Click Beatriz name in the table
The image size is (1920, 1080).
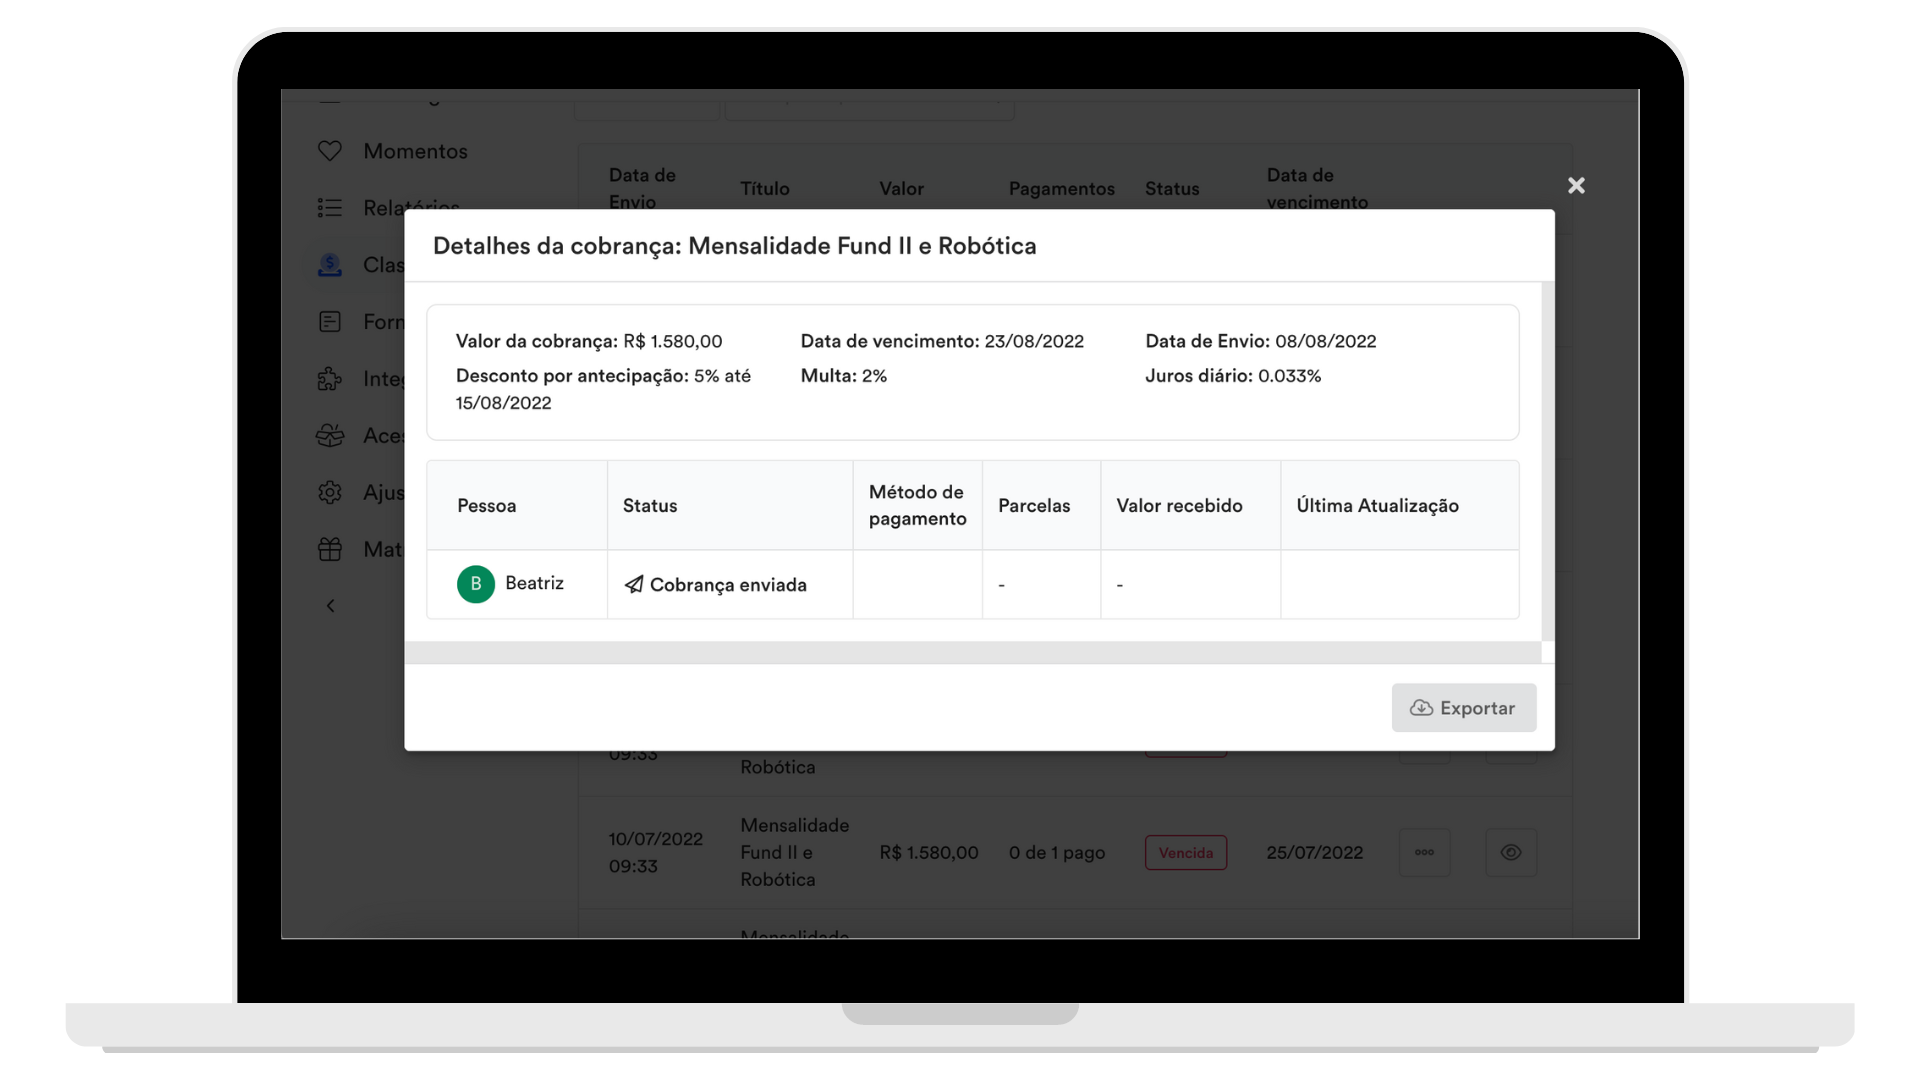[x=534, y=583]
